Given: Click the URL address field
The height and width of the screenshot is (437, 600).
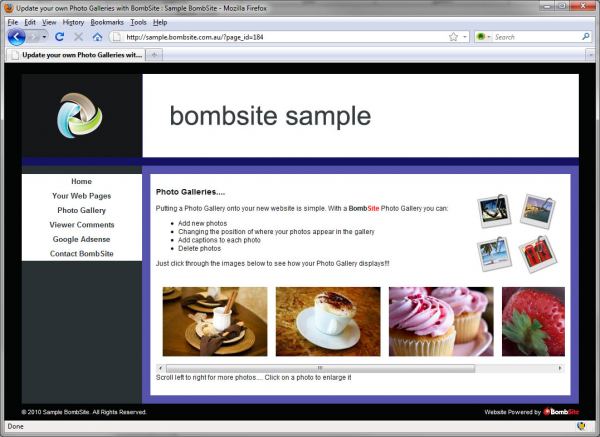Looking at the screenshot, I should (x=285, y=37).
